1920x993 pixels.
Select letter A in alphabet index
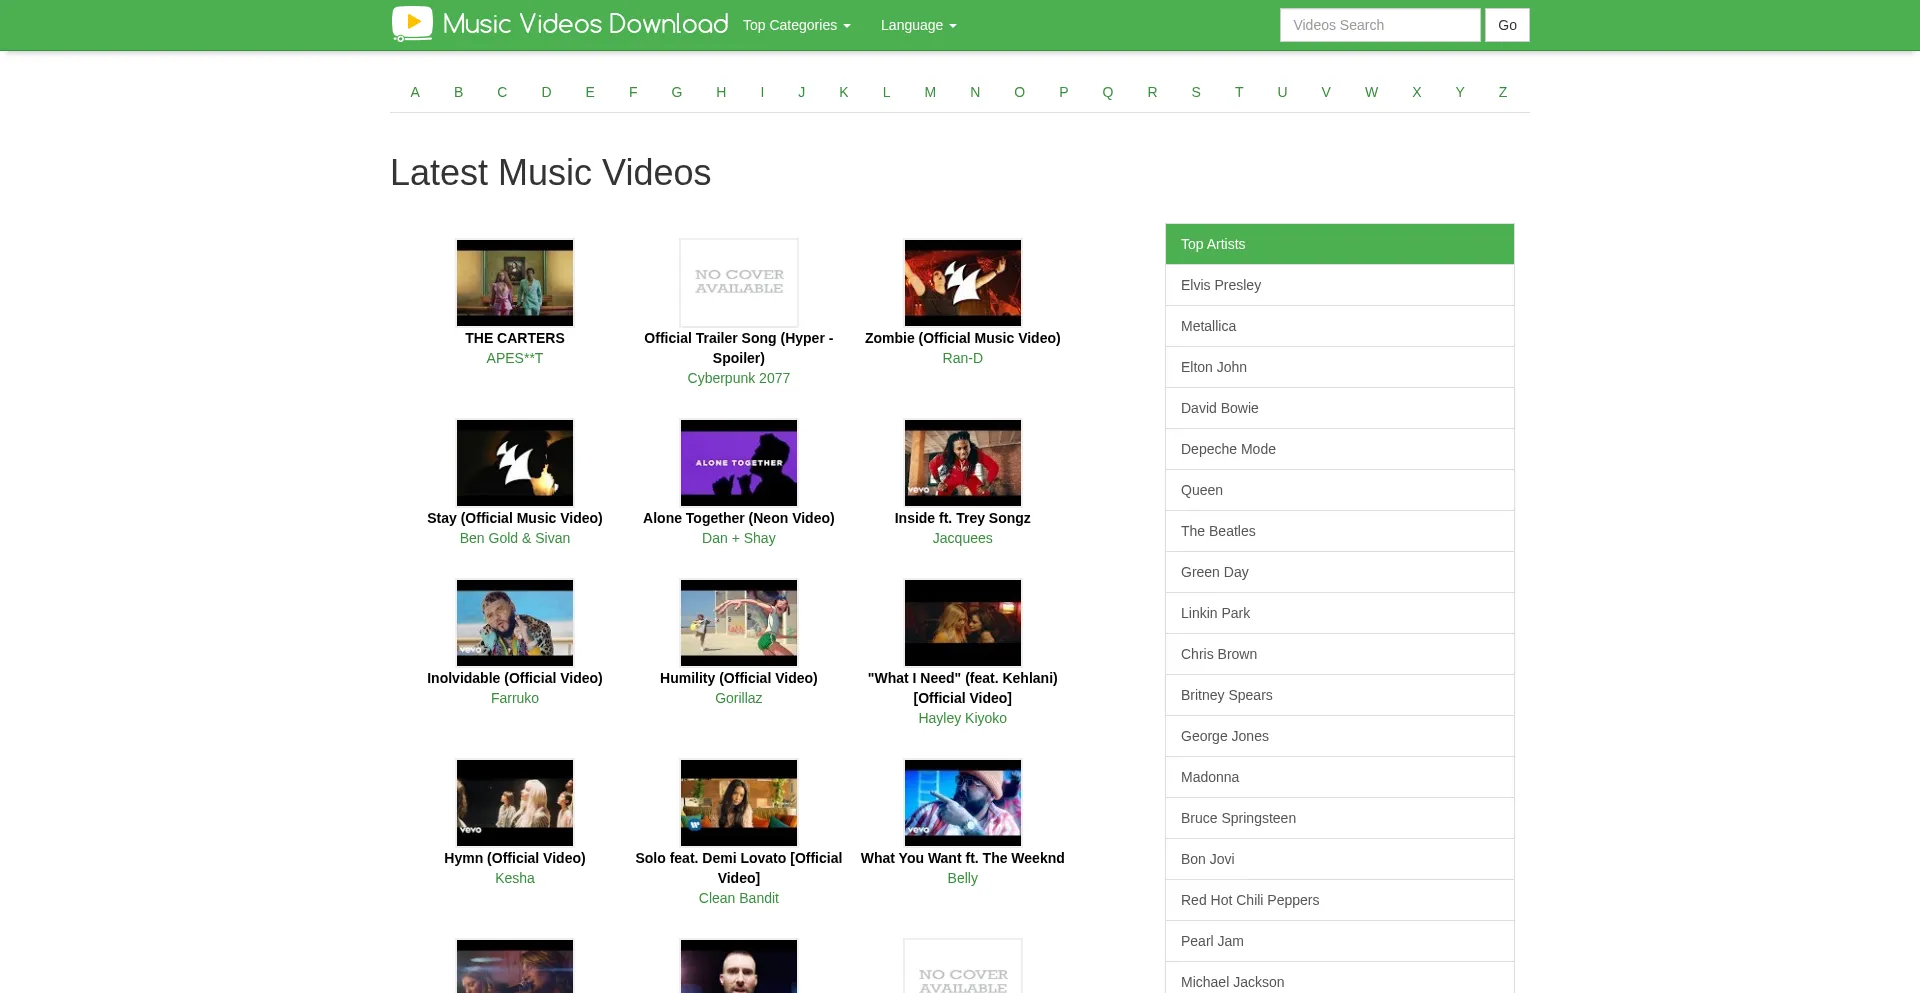tap(415, 92)
